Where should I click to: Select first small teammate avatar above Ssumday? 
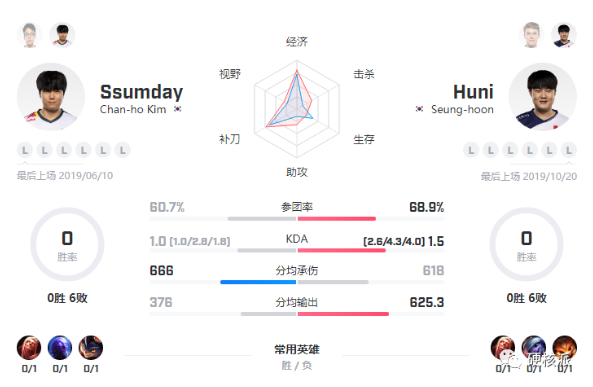[29, 35]
